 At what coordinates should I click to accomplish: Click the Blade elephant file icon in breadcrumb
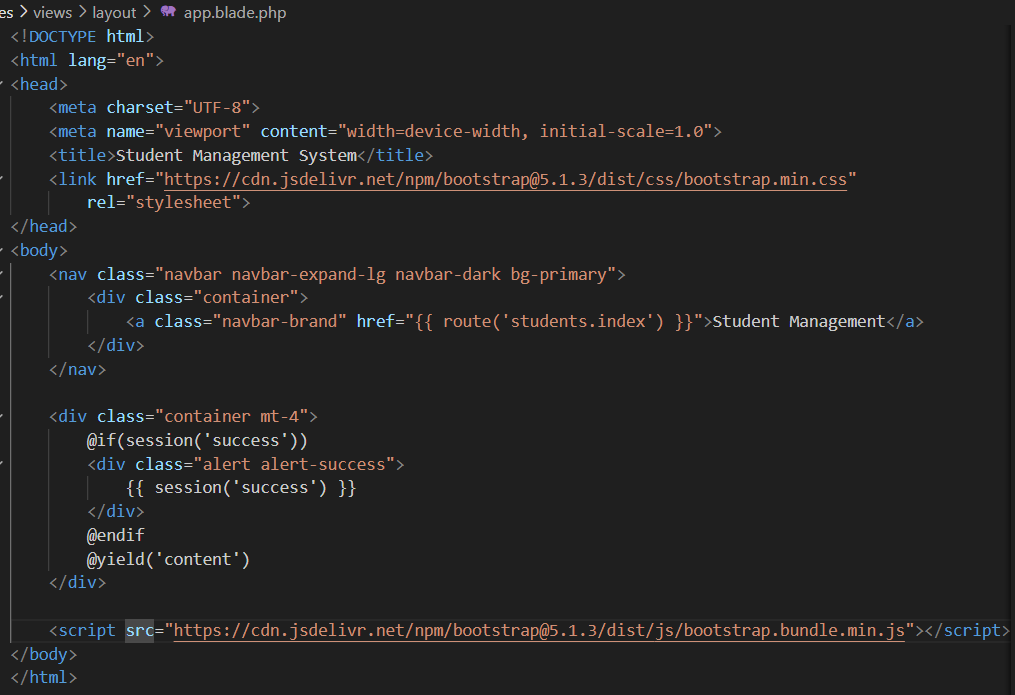(168, 12)
